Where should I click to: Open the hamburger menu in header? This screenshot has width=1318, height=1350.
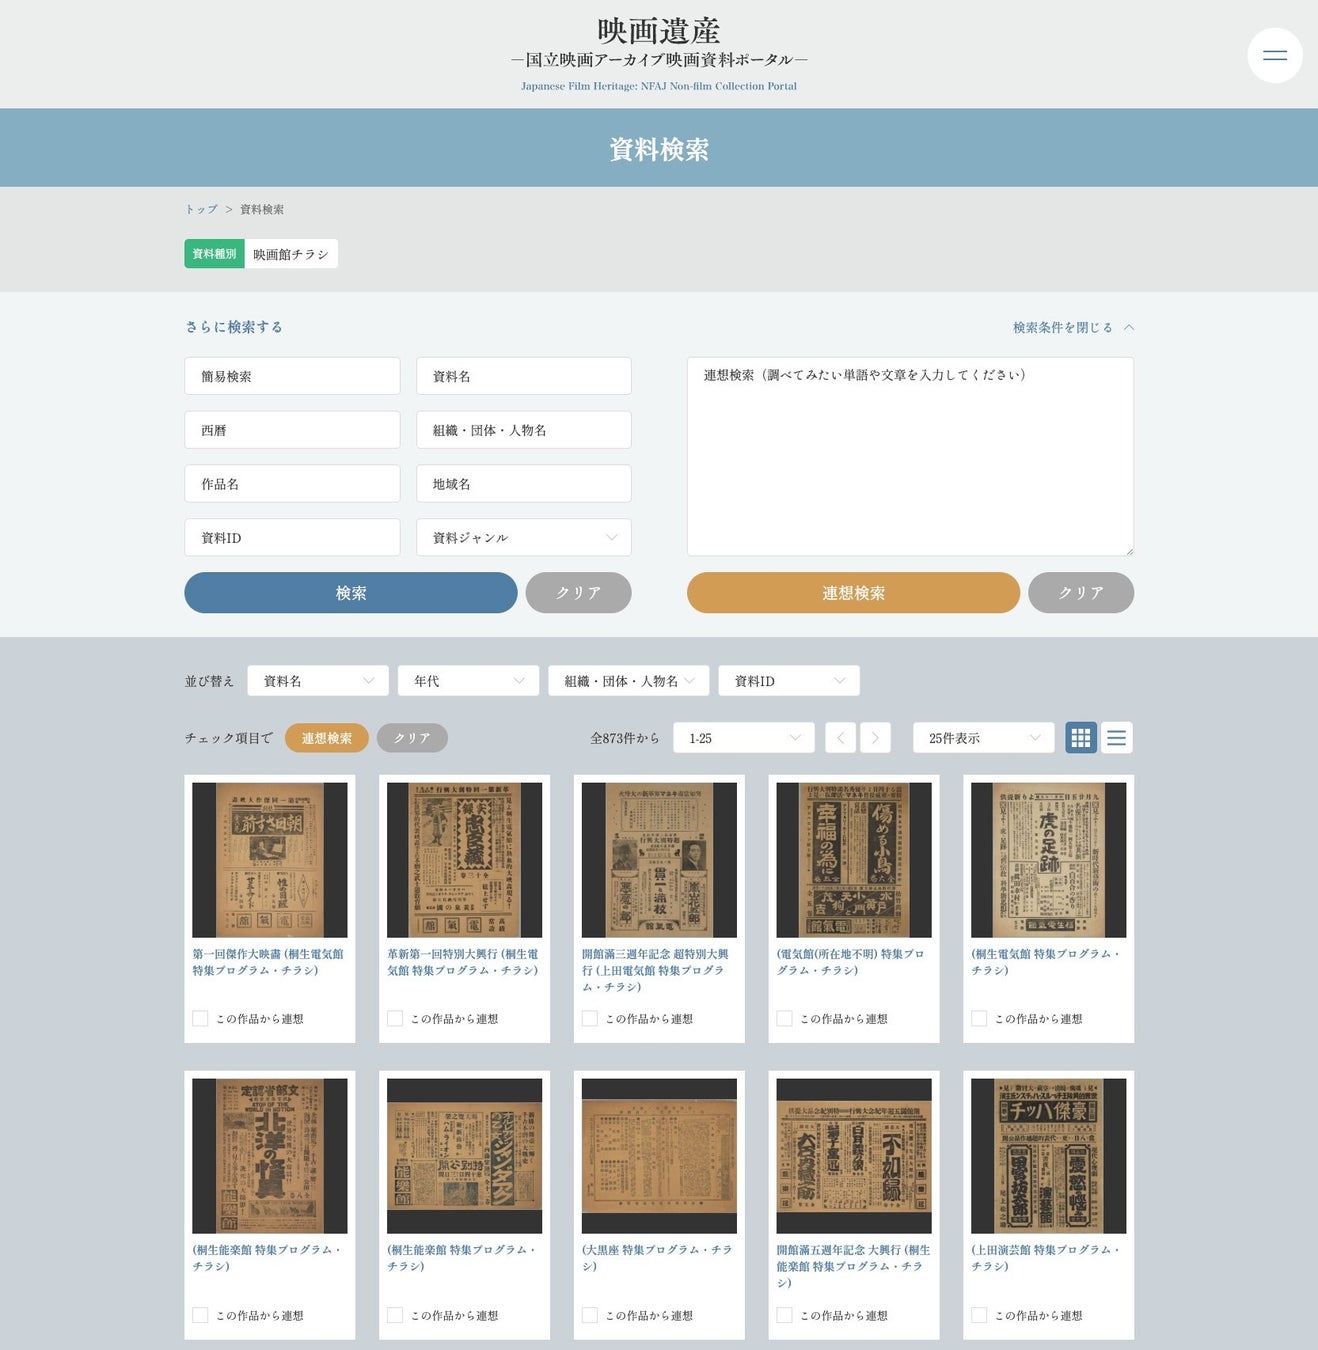1274,55
